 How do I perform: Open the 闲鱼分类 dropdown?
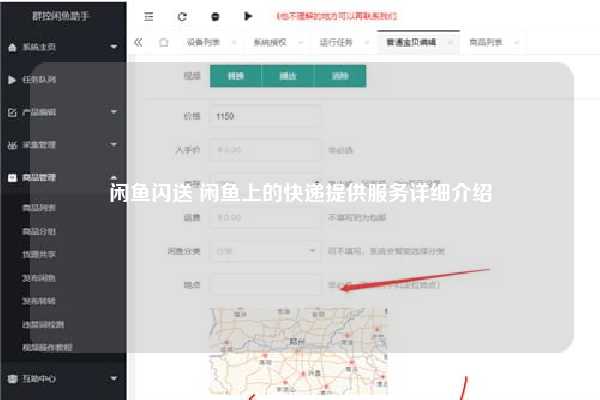coord(265,251)
